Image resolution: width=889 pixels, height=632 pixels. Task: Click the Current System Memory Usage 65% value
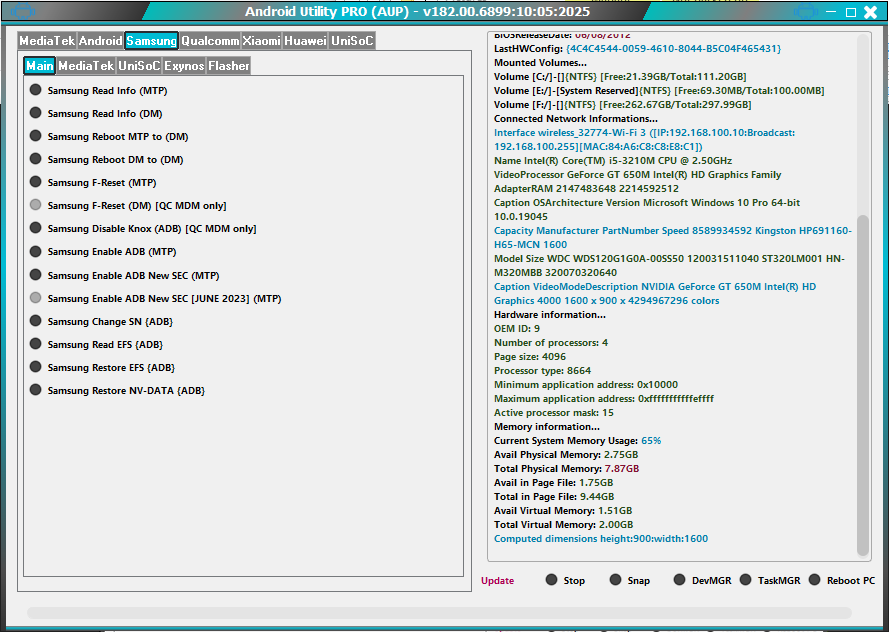tap(651, 440)
